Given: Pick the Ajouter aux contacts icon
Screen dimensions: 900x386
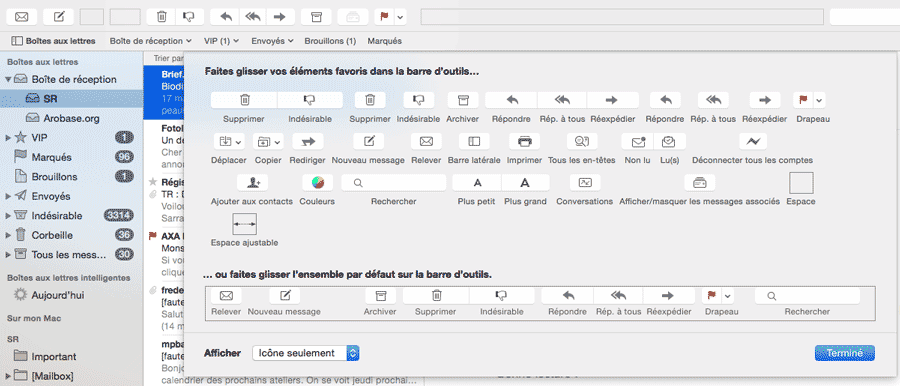Looking at the screenshot, I should coord(252,183).
